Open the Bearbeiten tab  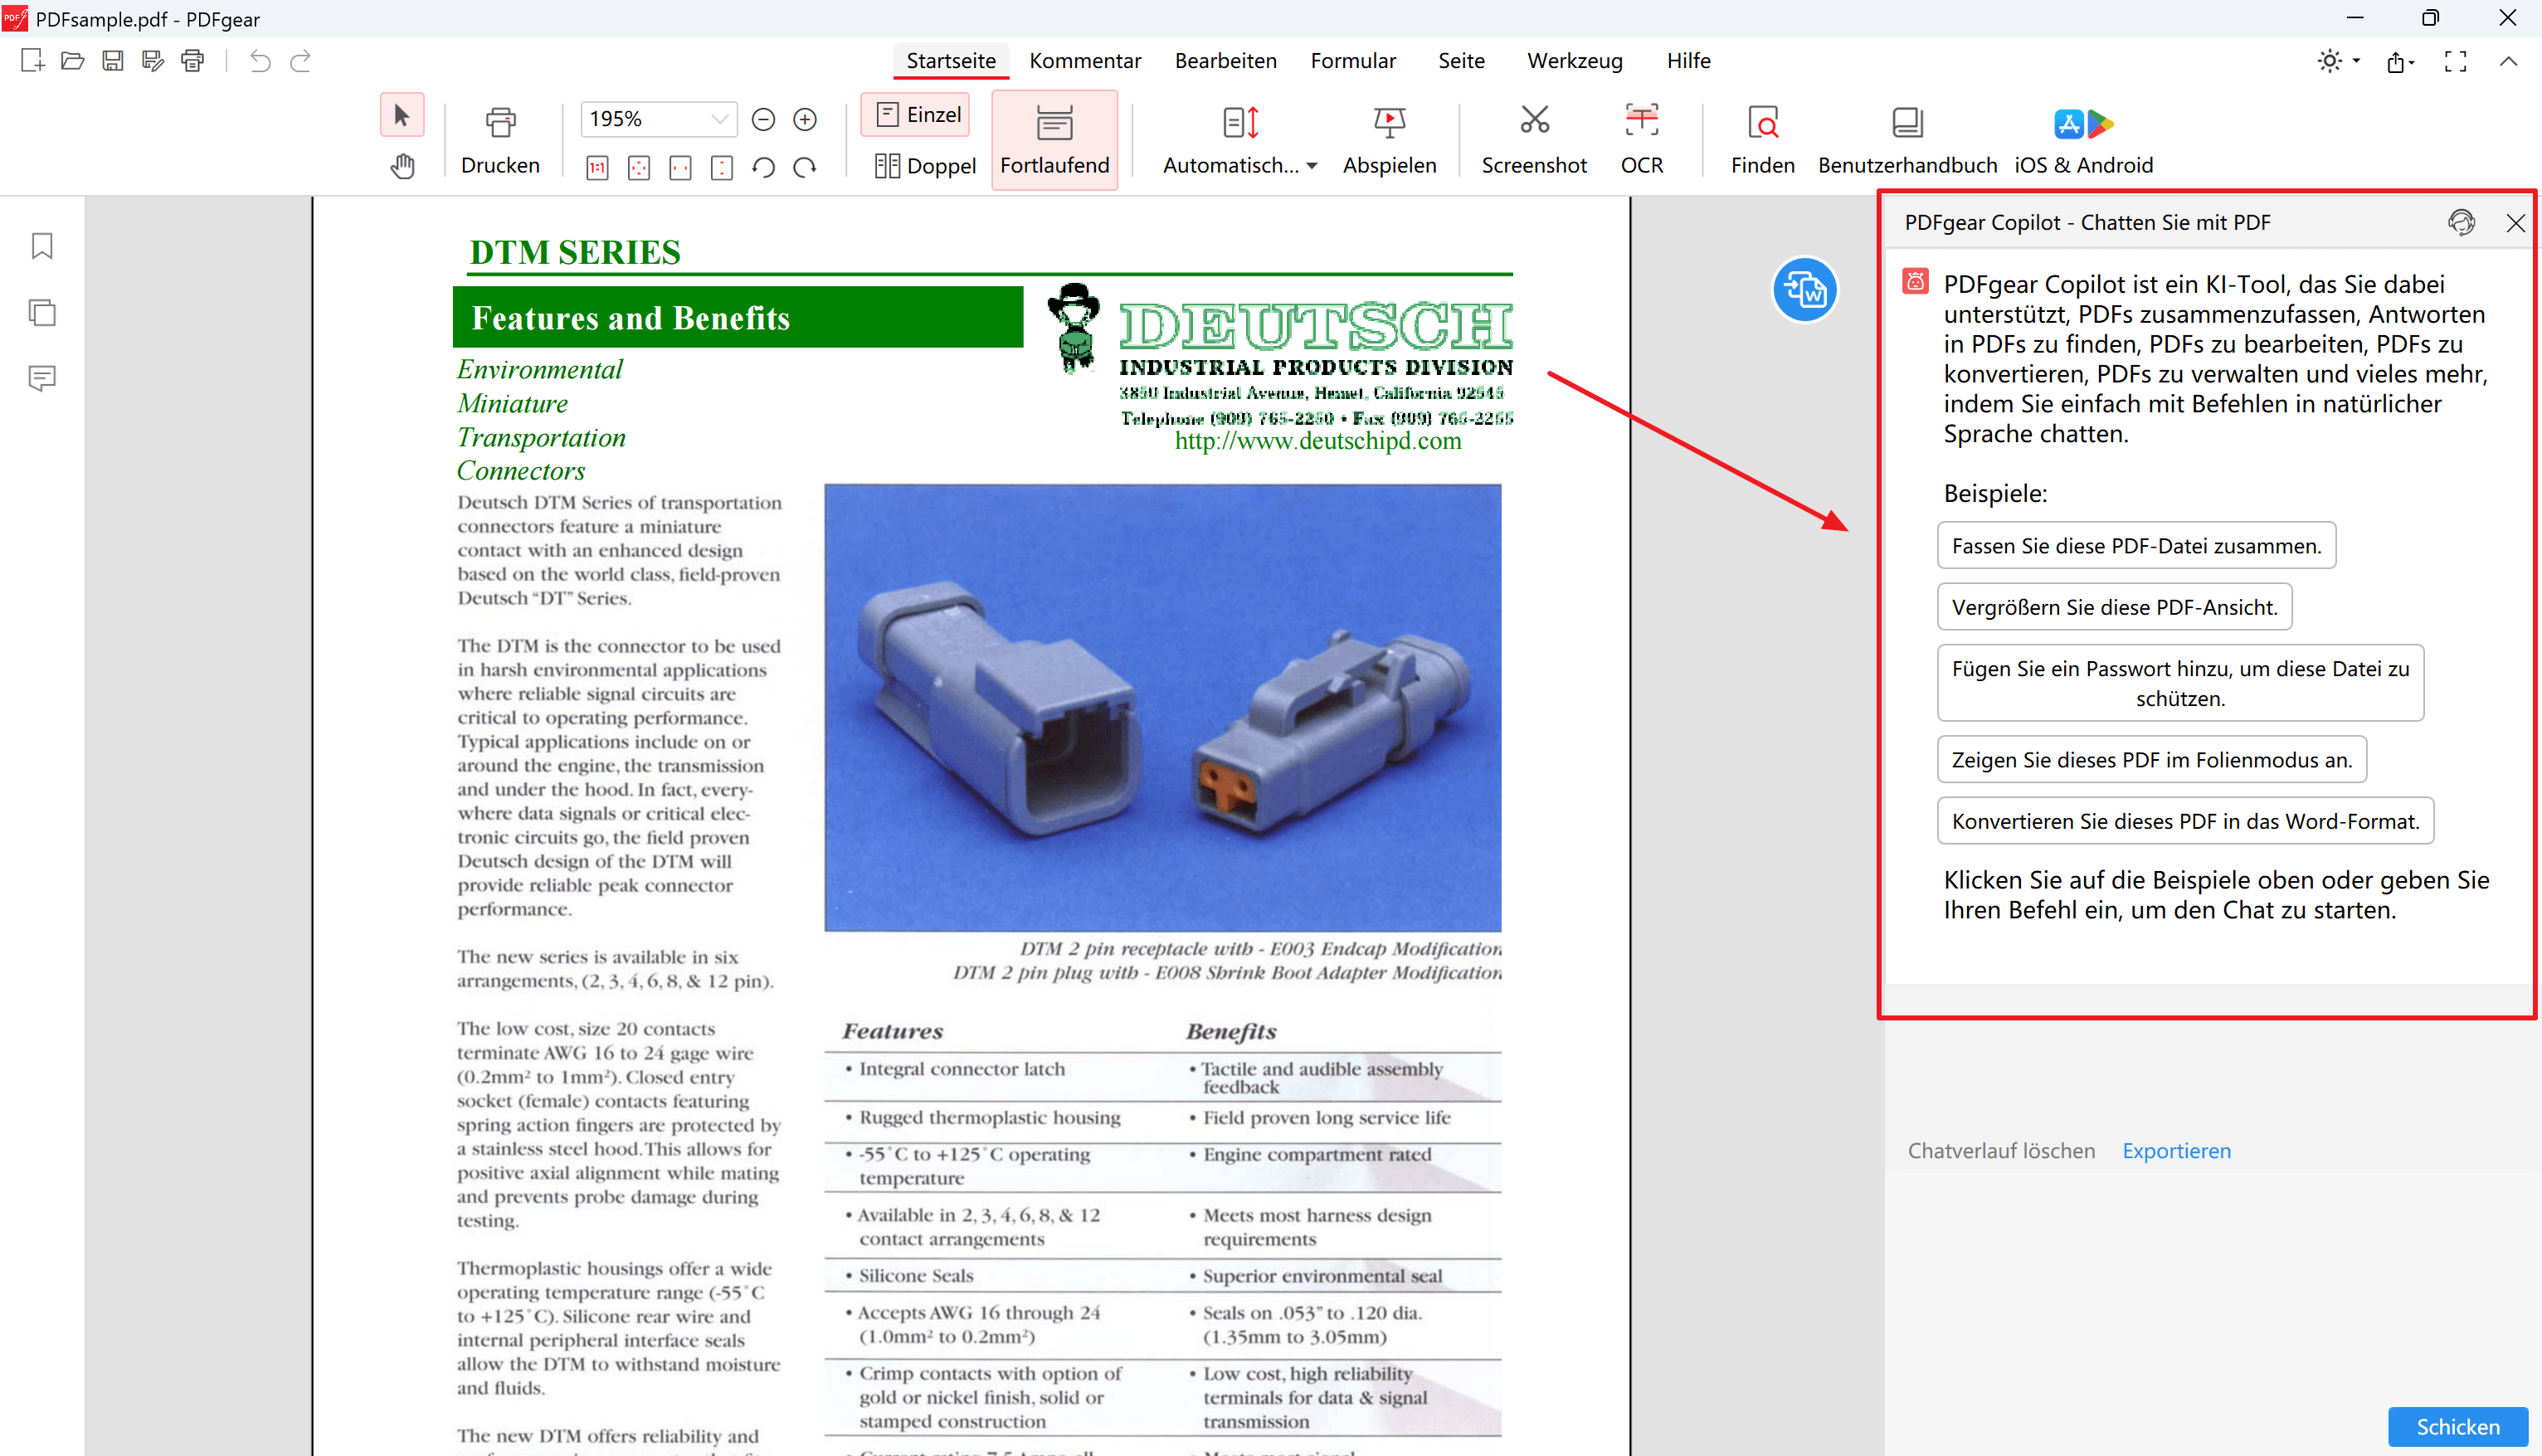coord(1225,61)
